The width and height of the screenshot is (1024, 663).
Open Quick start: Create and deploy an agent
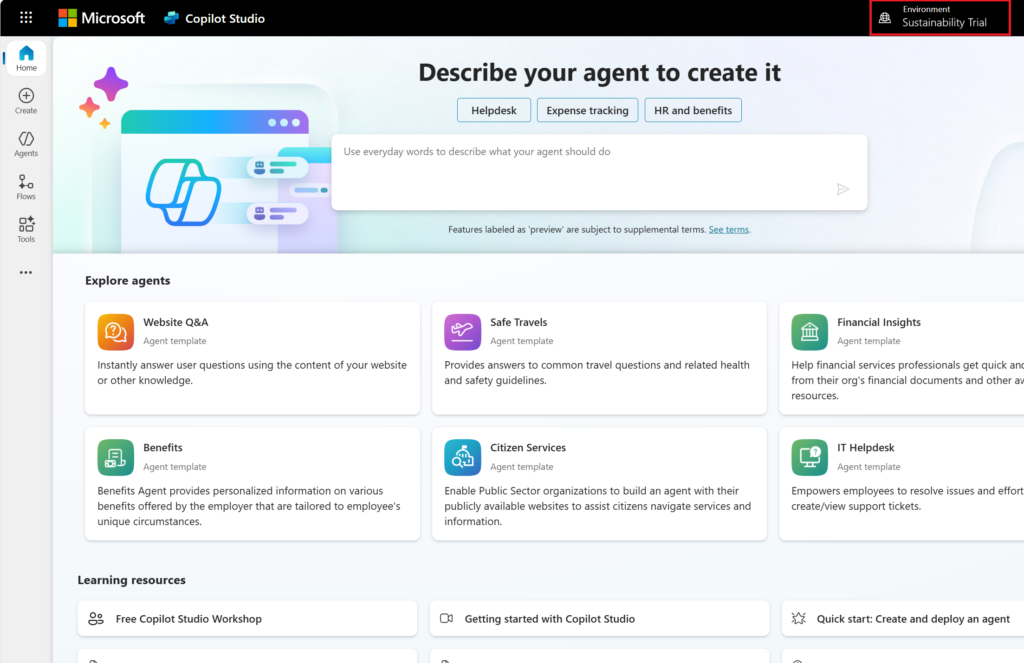tap(903, 619)
